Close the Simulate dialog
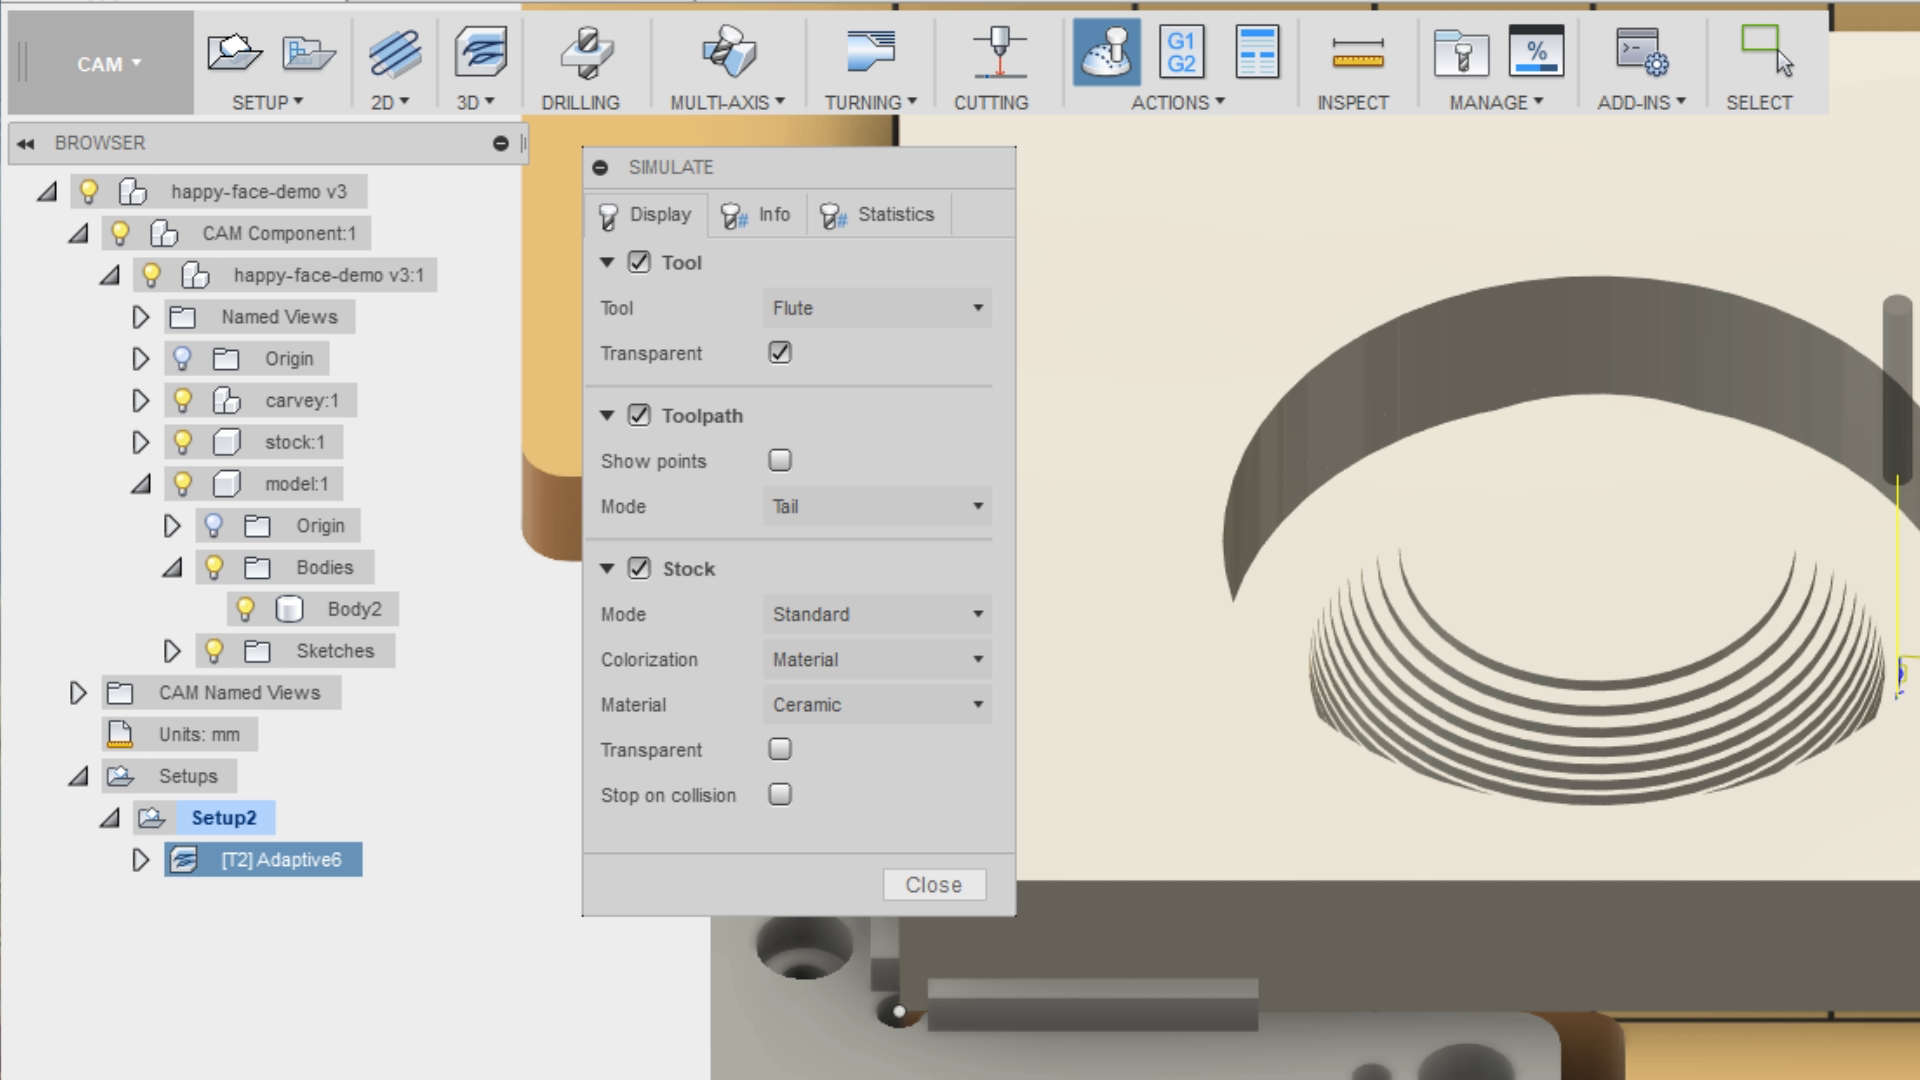1920x1080 pixels. coord(934,884)
